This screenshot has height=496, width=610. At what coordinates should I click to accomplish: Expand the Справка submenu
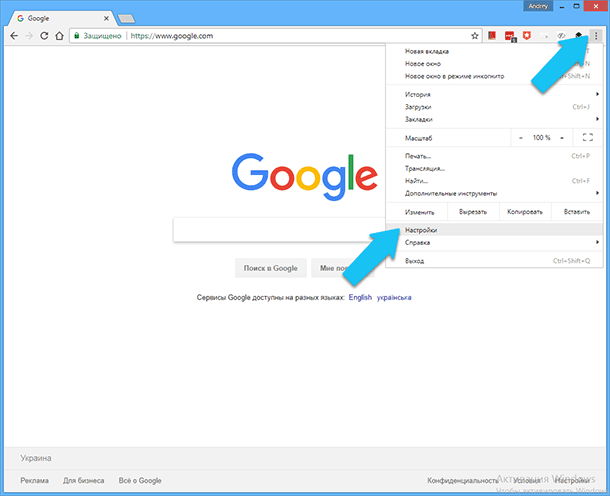(494, 242)
